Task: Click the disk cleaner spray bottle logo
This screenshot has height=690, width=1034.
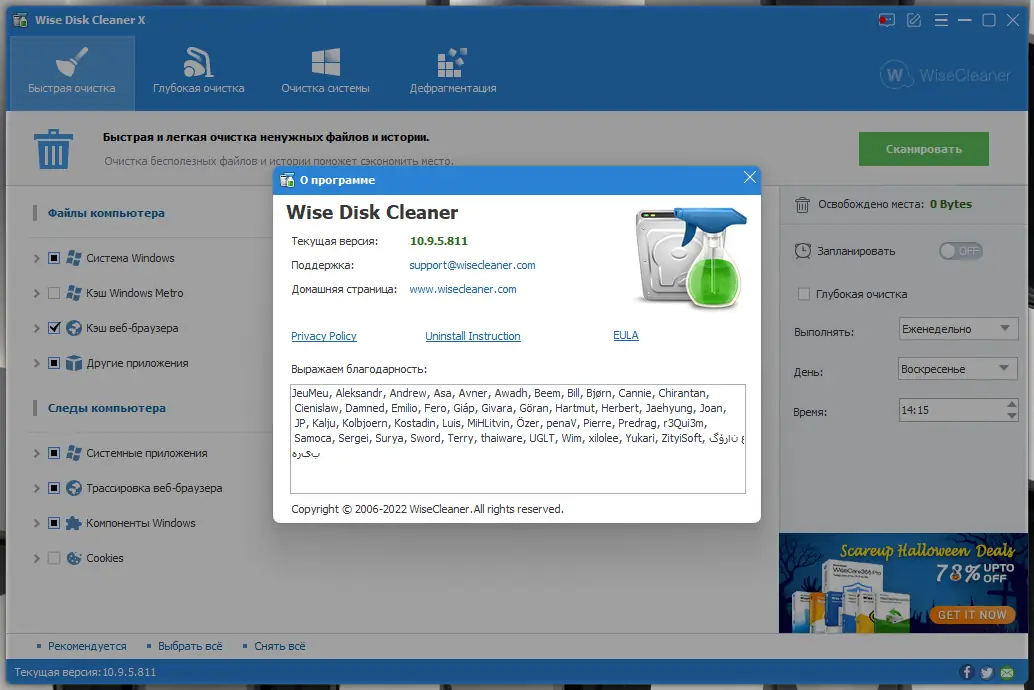Action: point(690,258)
